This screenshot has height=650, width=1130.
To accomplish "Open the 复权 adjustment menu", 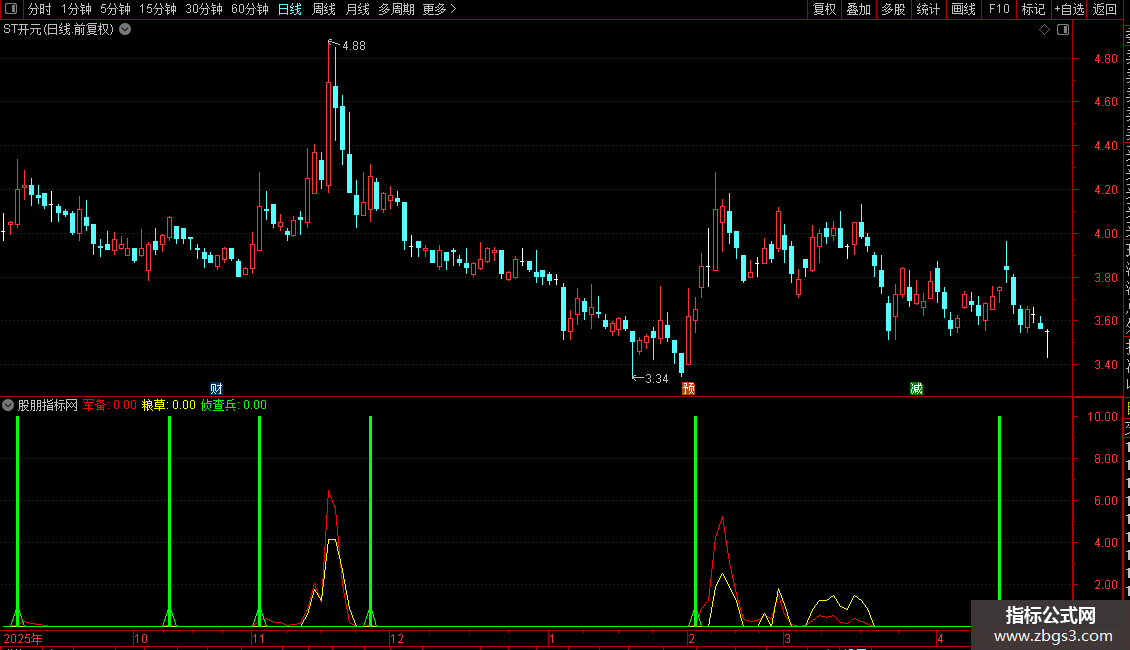I will [x=824, y=9].
